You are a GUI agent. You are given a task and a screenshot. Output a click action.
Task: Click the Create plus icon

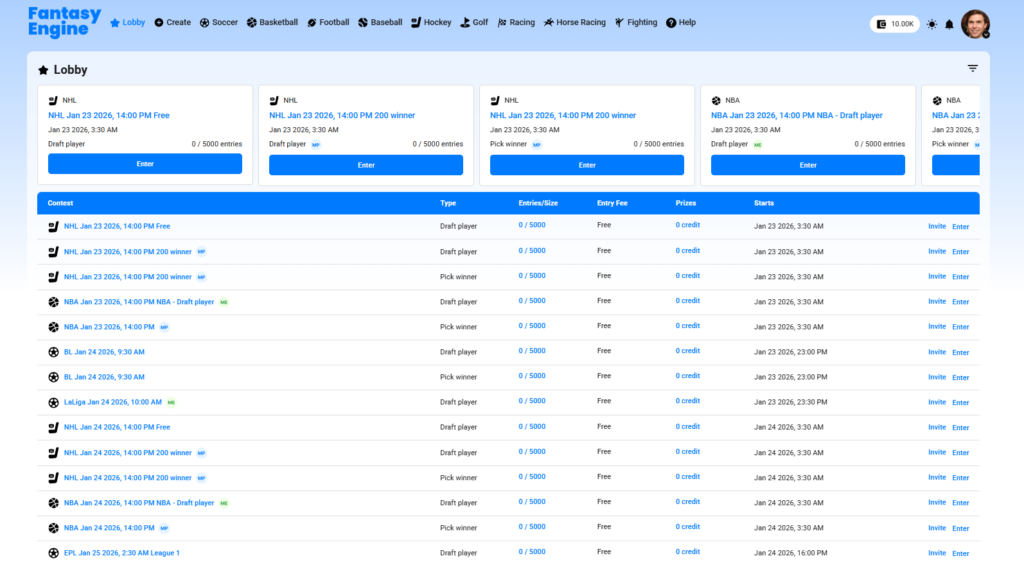pyautogui.click(x=159, y=22)
